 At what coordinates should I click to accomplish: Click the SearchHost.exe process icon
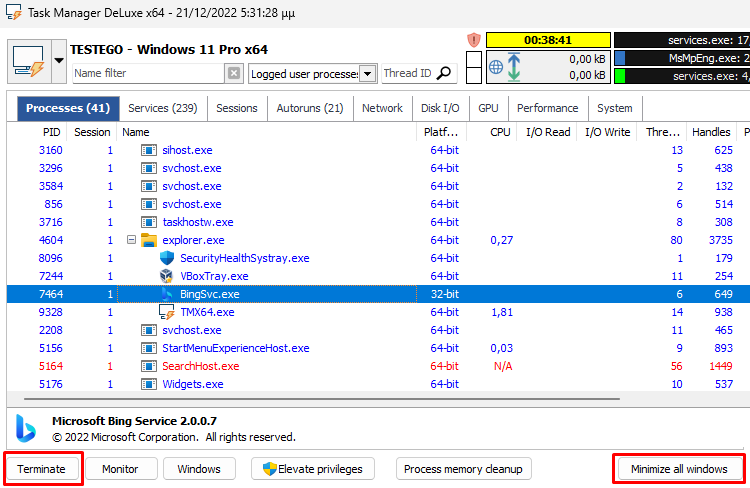tap(149, 366)
